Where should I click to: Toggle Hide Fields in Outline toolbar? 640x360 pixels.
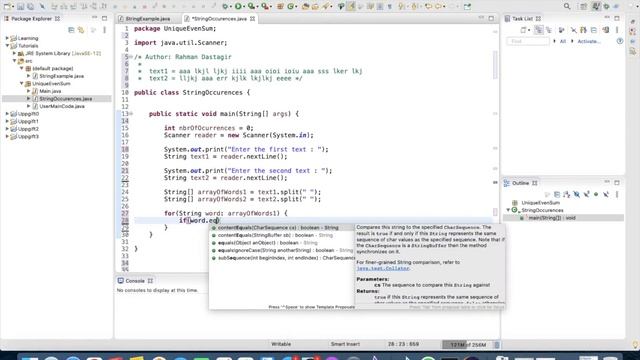576,194
